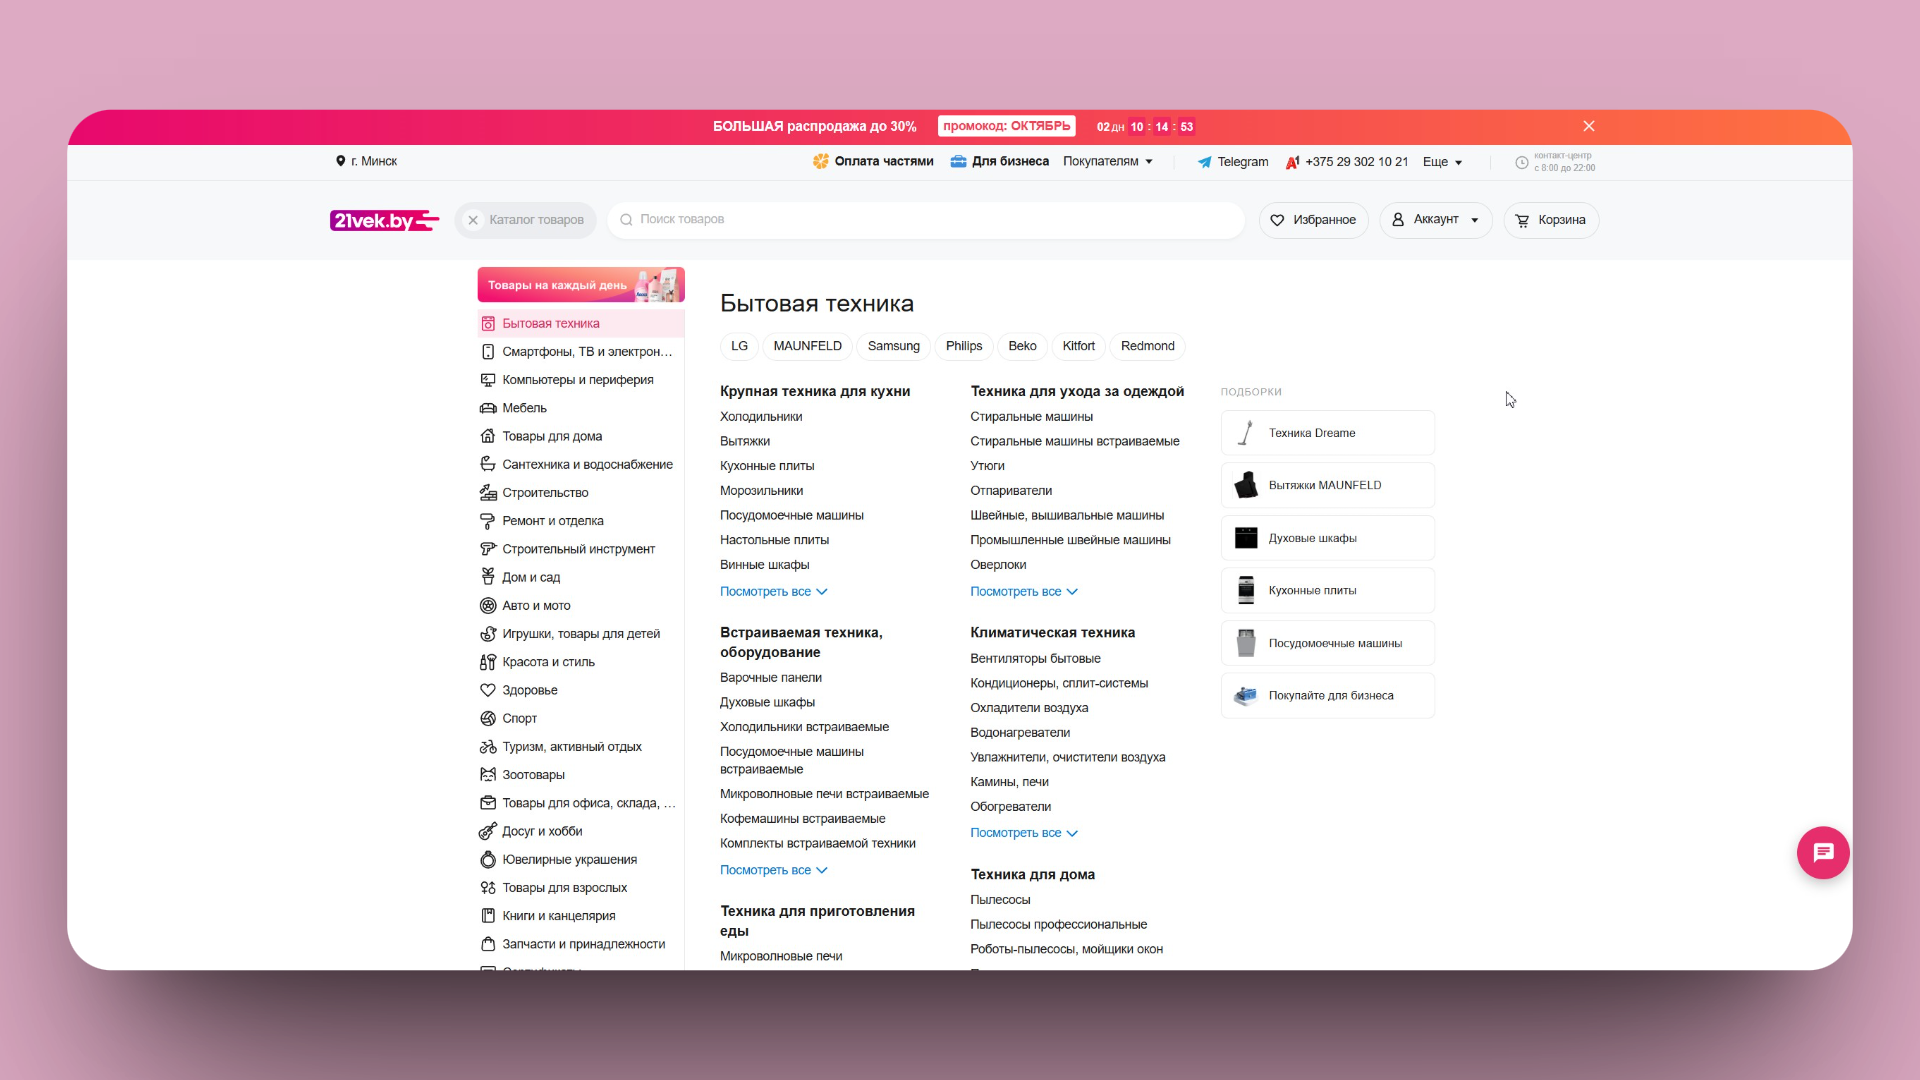This screenshot has width=1920, height=1080.
Task: Open the Техника Dreame collection card
Action: pos(1327,433)
